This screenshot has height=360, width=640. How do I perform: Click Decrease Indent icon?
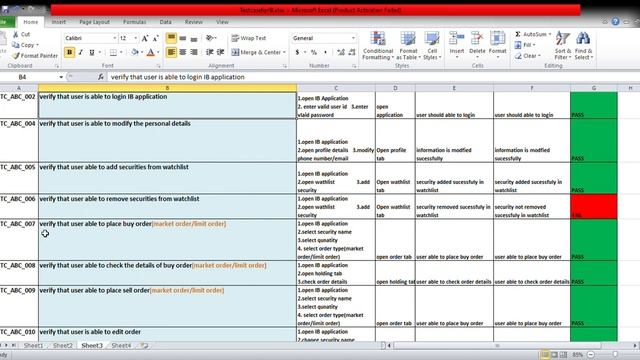209,52
